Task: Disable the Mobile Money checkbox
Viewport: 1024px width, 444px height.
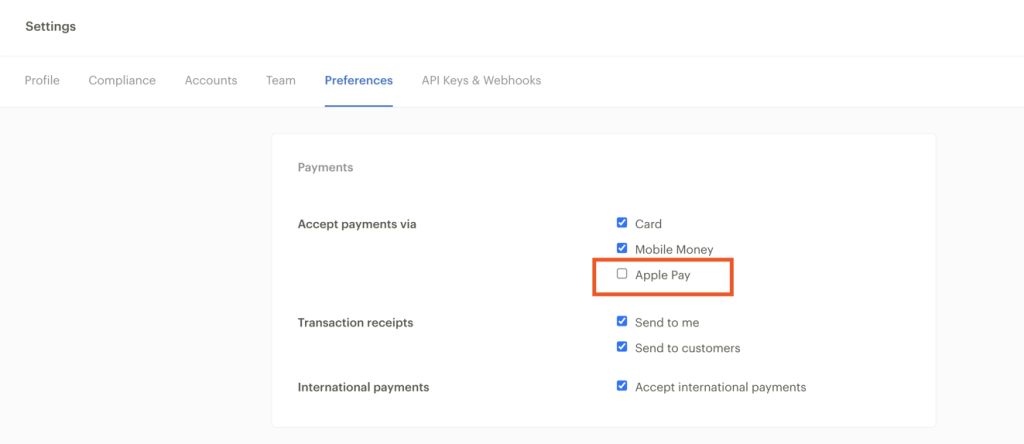Action: point(622,248)
